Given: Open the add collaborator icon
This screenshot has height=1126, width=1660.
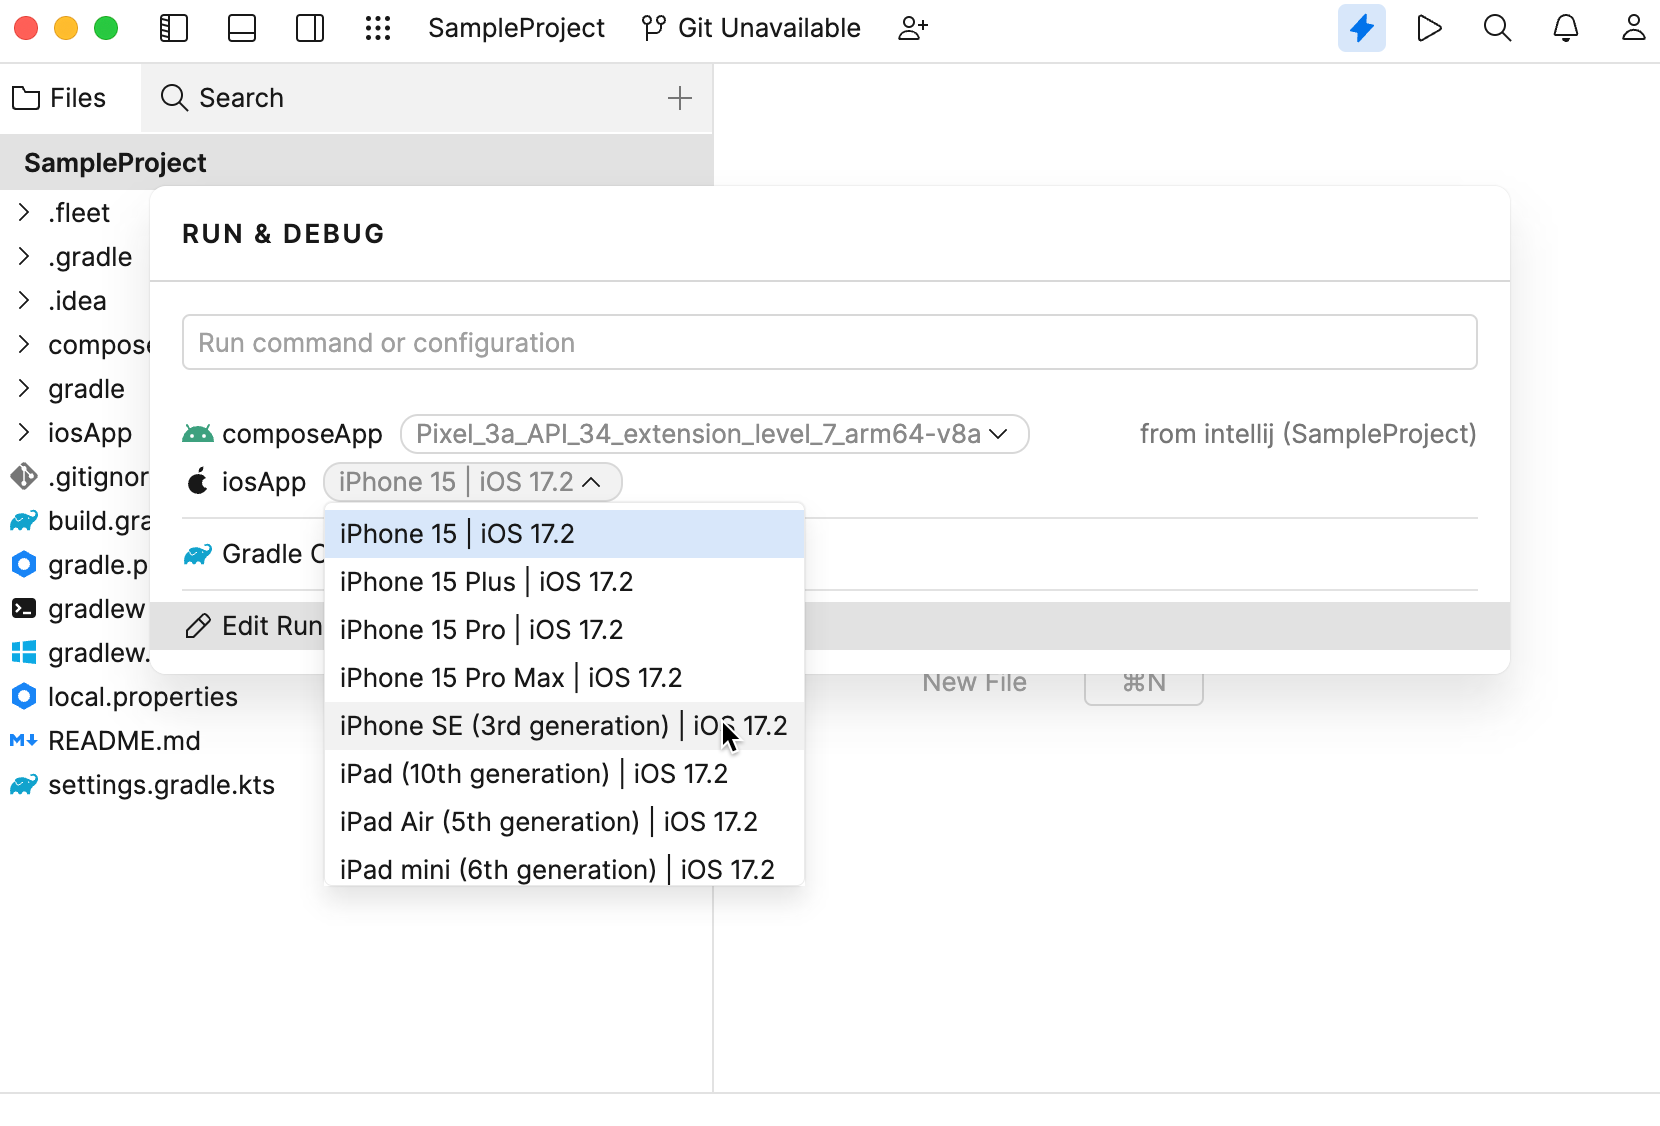Looking at the screenshot, I should click(913, 28).
